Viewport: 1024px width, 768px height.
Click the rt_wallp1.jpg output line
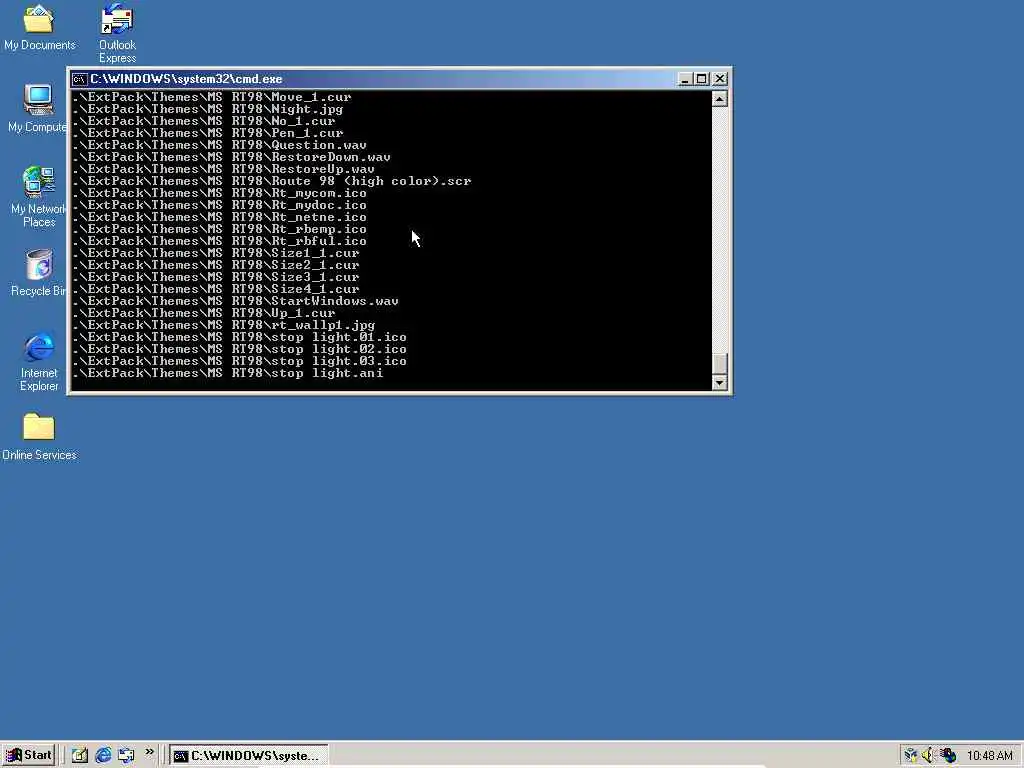click(x=224, y=325)
